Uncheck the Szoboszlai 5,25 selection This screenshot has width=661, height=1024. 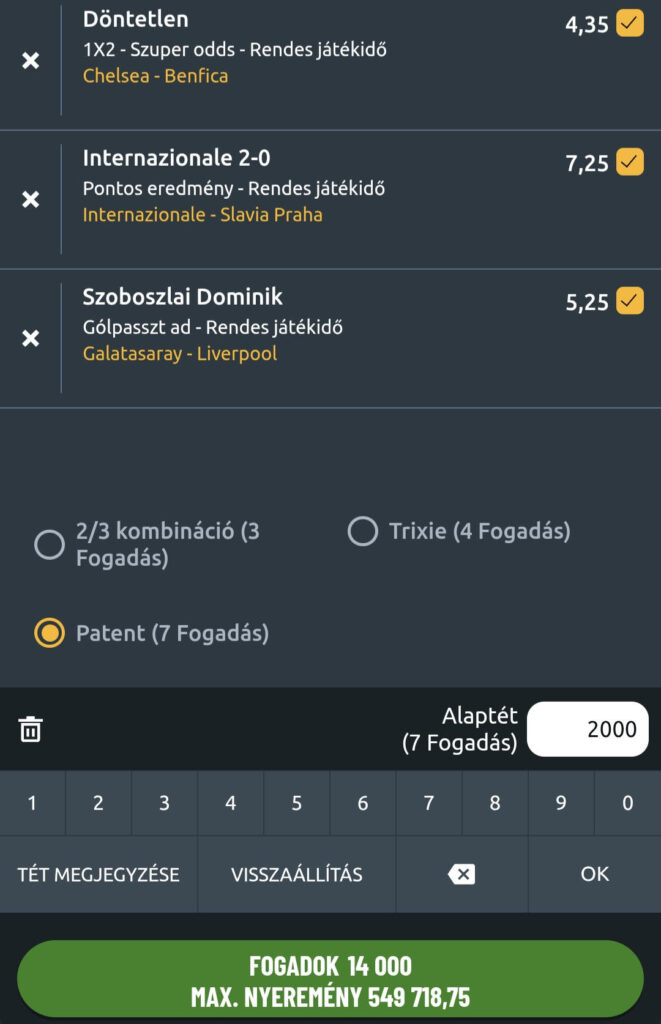pos(630,300)
